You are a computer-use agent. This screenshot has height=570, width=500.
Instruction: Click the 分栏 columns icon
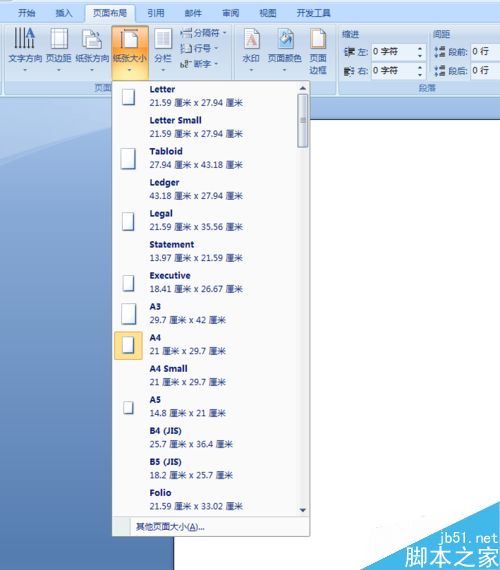point(163,49)
